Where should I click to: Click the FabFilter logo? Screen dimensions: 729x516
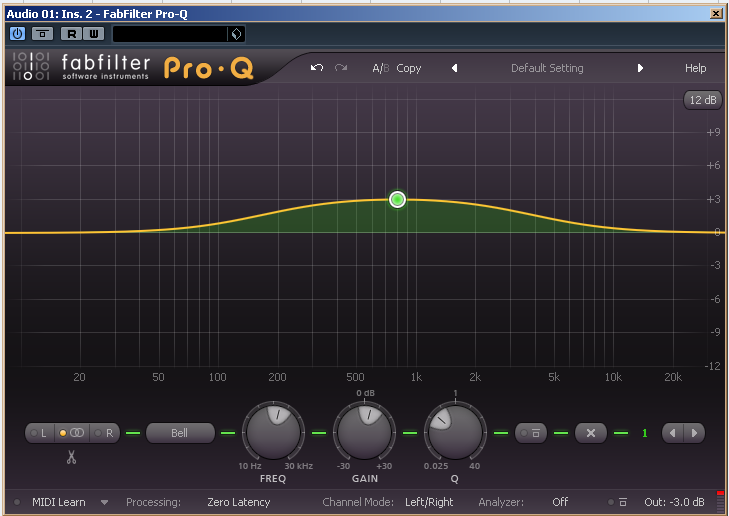pos(31,66)
